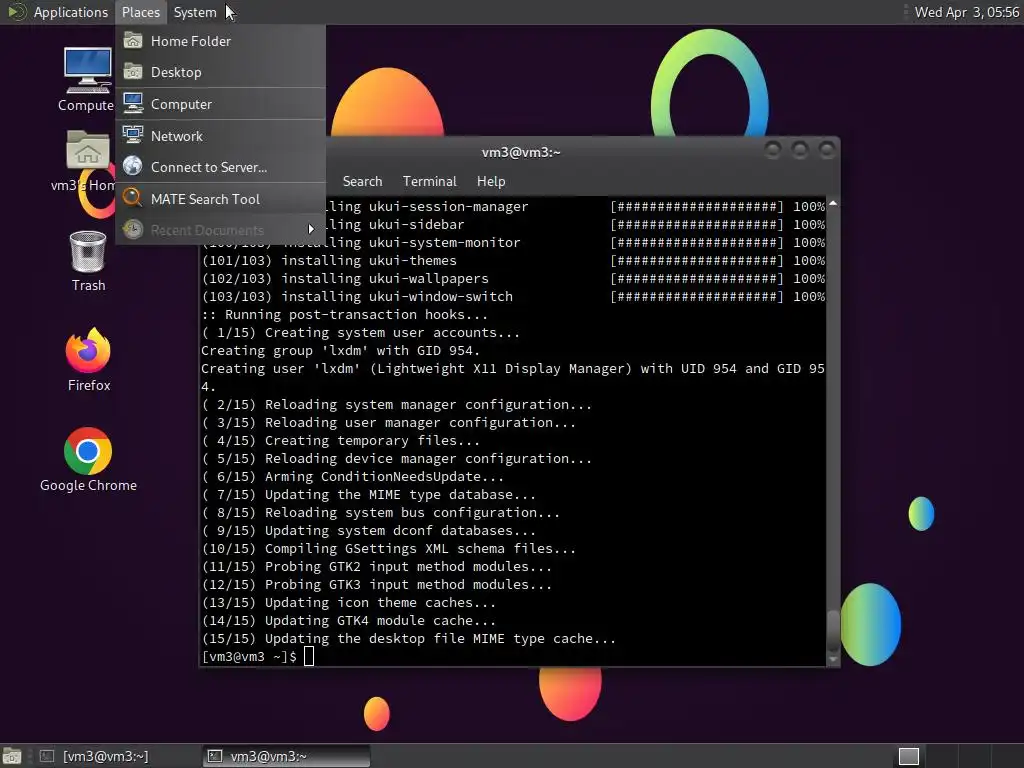Close the terminal window
This screenshot has height=768, width=1024.
click(827, 151)
